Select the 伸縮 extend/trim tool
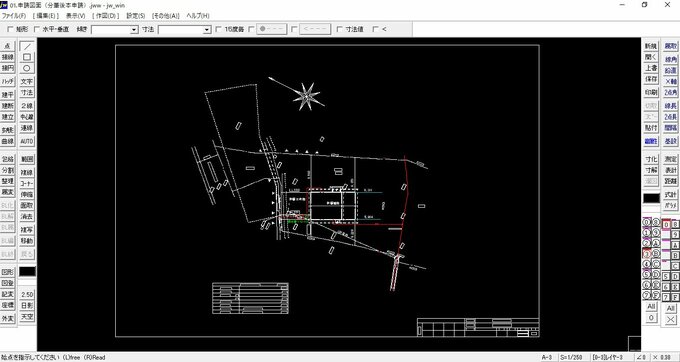 coord(27,195)
